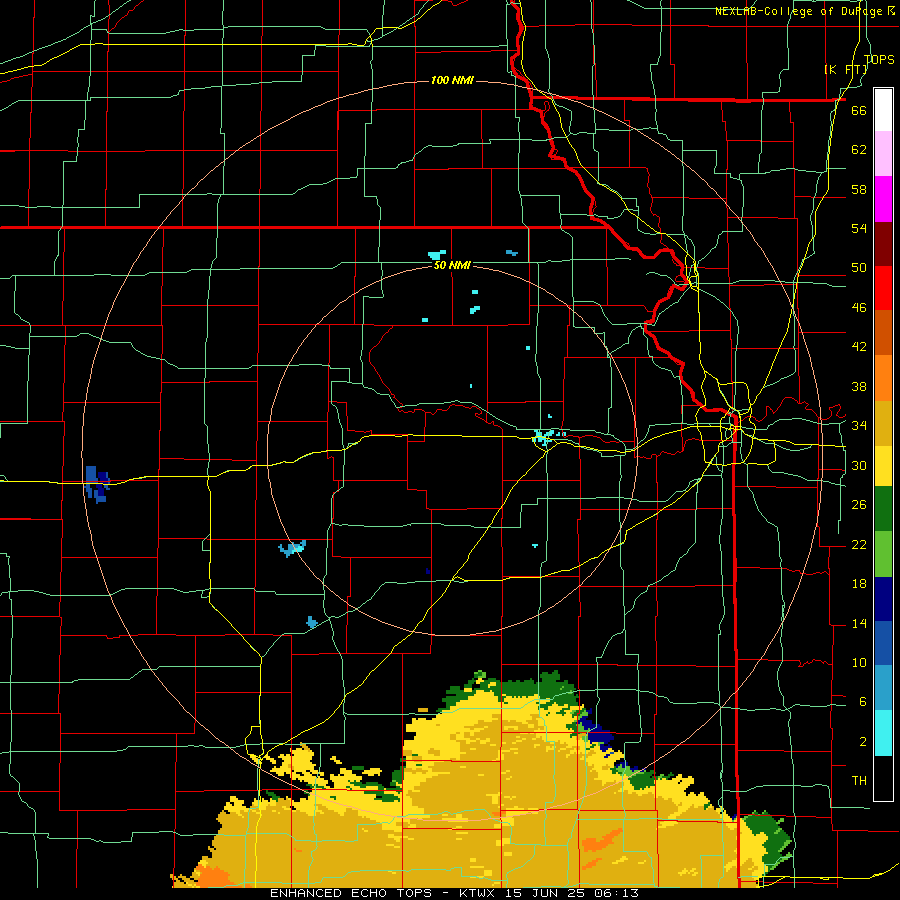
Task: Click the dark green legend swatch
Action: [x=883, y=509]
